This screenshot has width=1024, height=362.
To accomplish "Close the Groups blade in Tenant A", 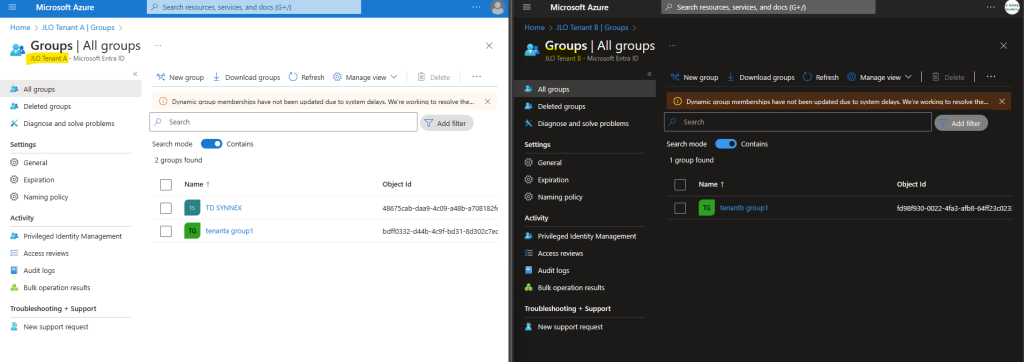I will pyautogui.click(x=489, y=46).
